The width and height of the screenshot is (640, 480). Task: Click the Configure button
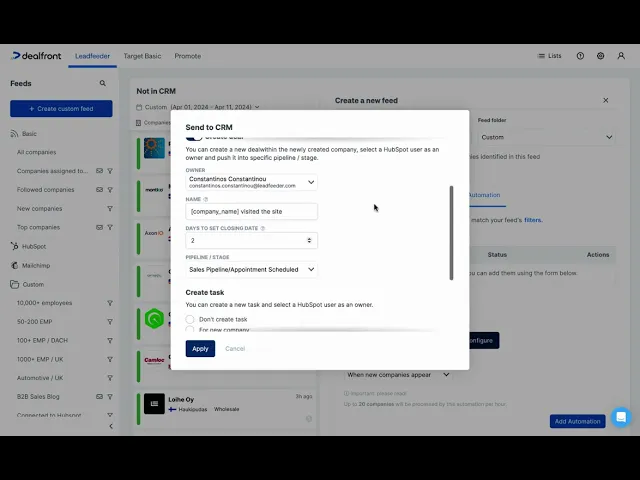click(x=484, y=340)
